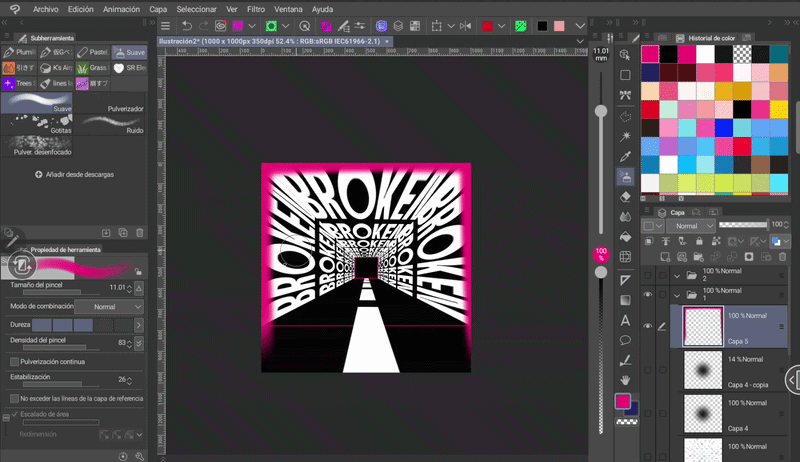Select the Balloon speech bubble tool
Screen dimensions: 800x462
(x=625, y=340)
